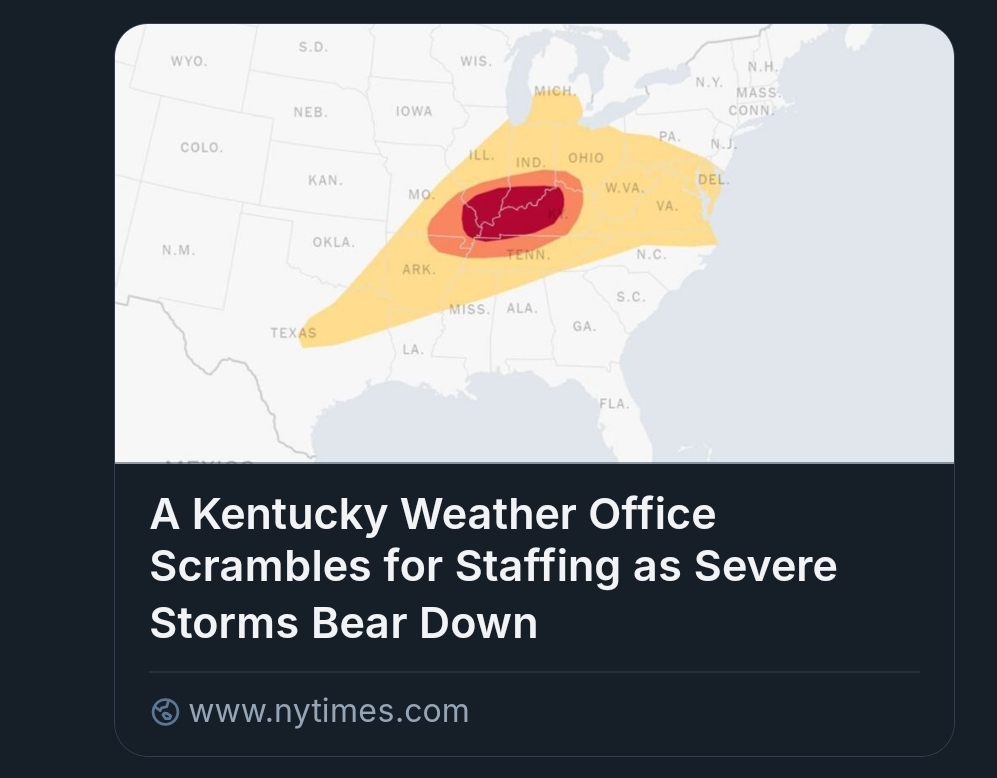Click the FLA. label on the map
The height and width of the screenshot is (778, 997).
point(614,404)
